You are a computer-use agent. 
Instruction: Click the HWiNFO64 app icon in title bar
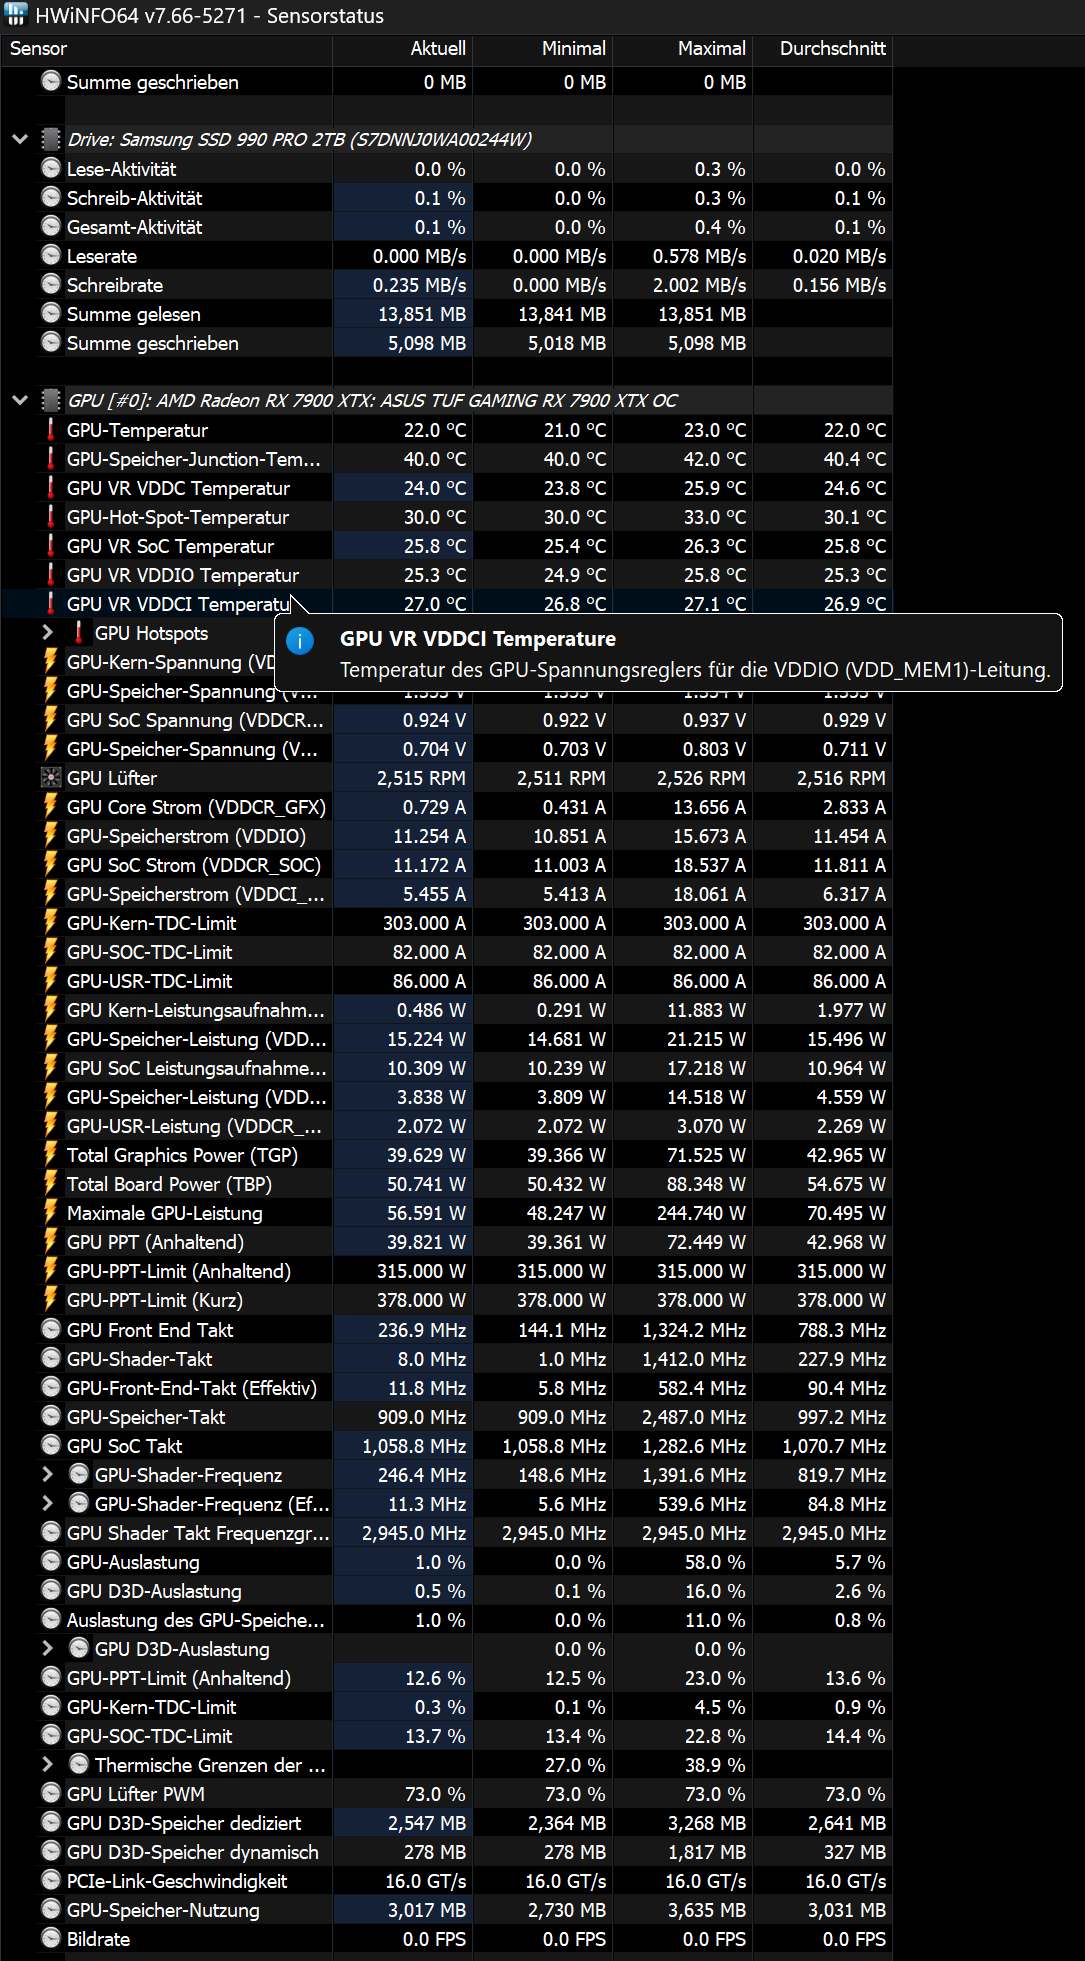click(x=16, y=15)
